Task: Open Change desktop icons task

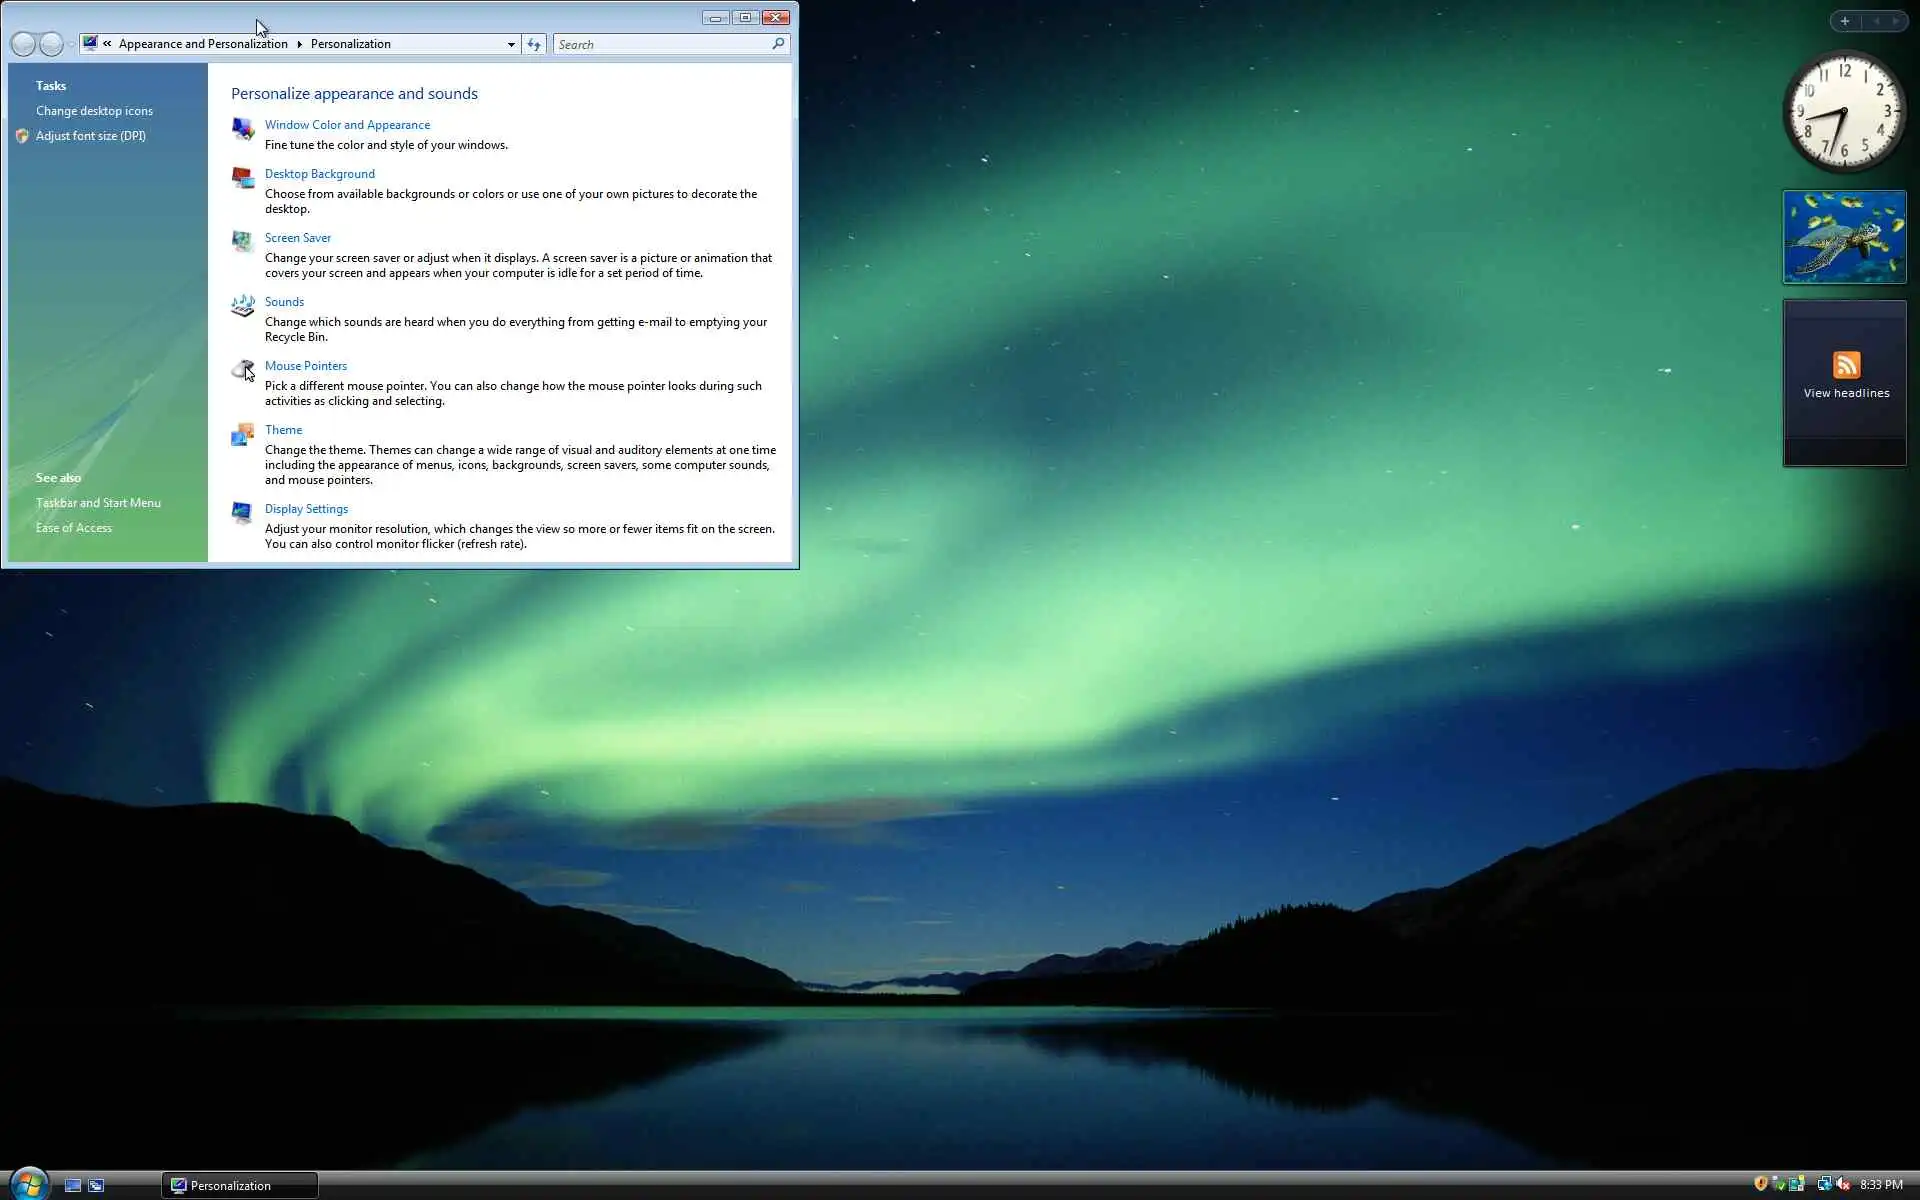Action: 94,111
